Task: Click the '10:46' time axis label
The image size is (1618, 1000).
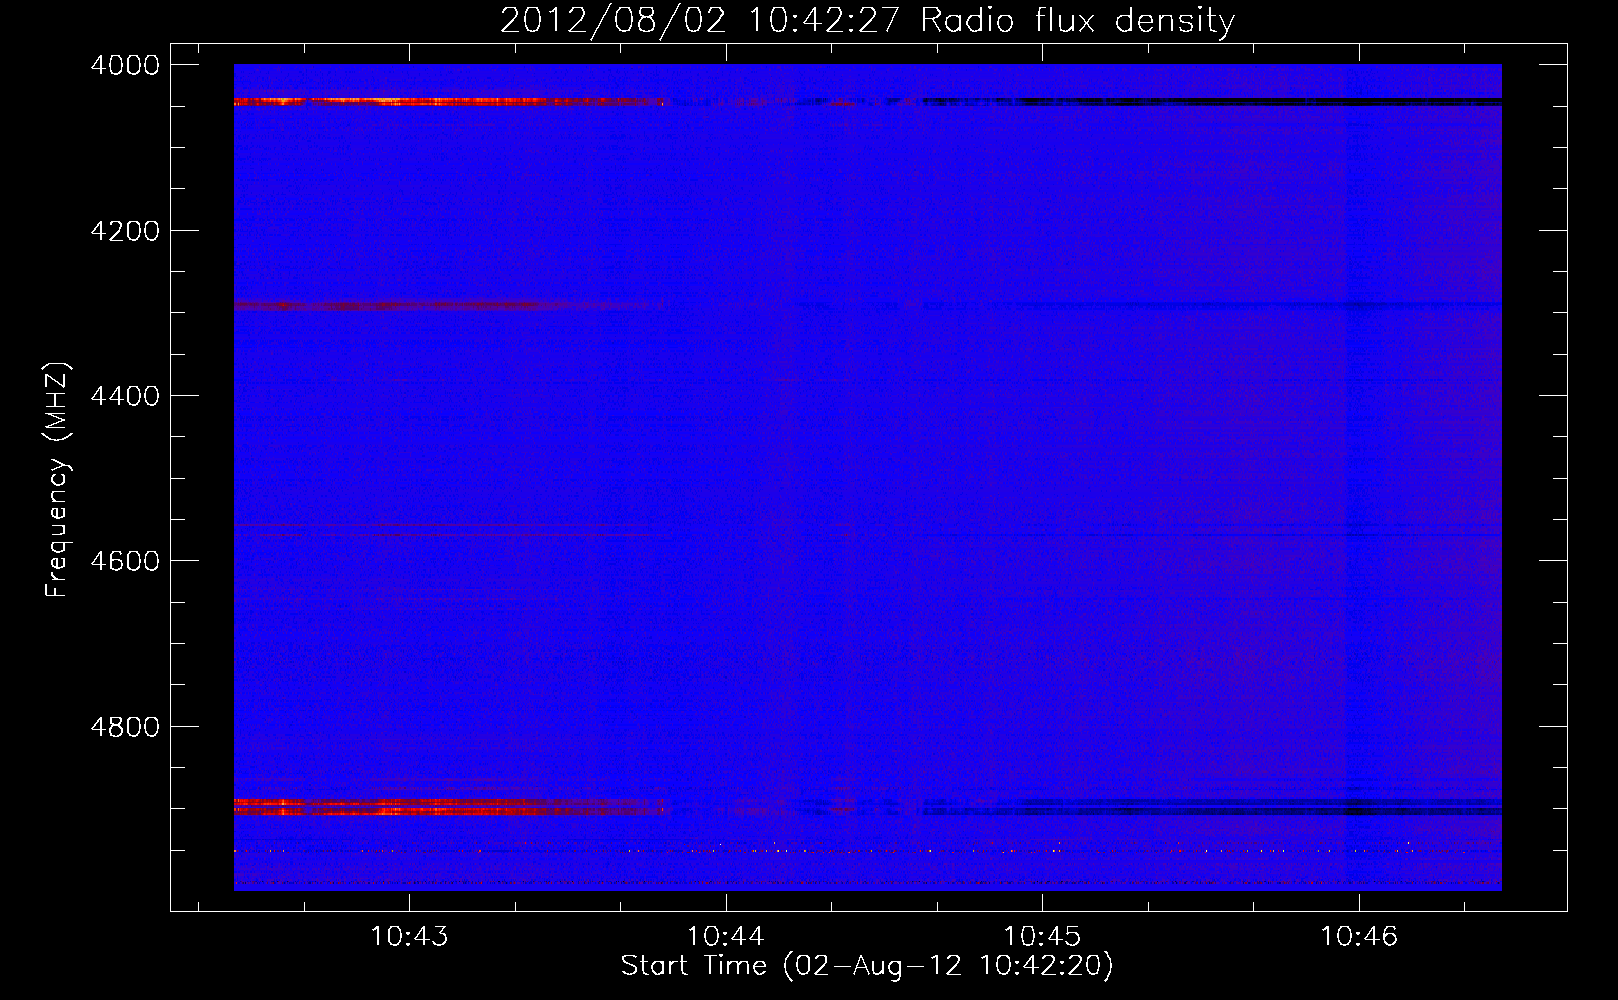Action: pos(1358,937)
